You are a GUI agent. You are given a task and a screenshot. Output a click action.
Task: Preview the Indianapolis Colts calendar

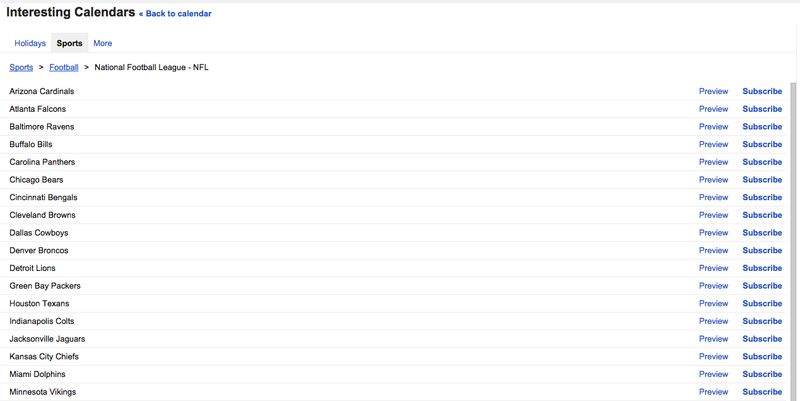pos(713,321)
